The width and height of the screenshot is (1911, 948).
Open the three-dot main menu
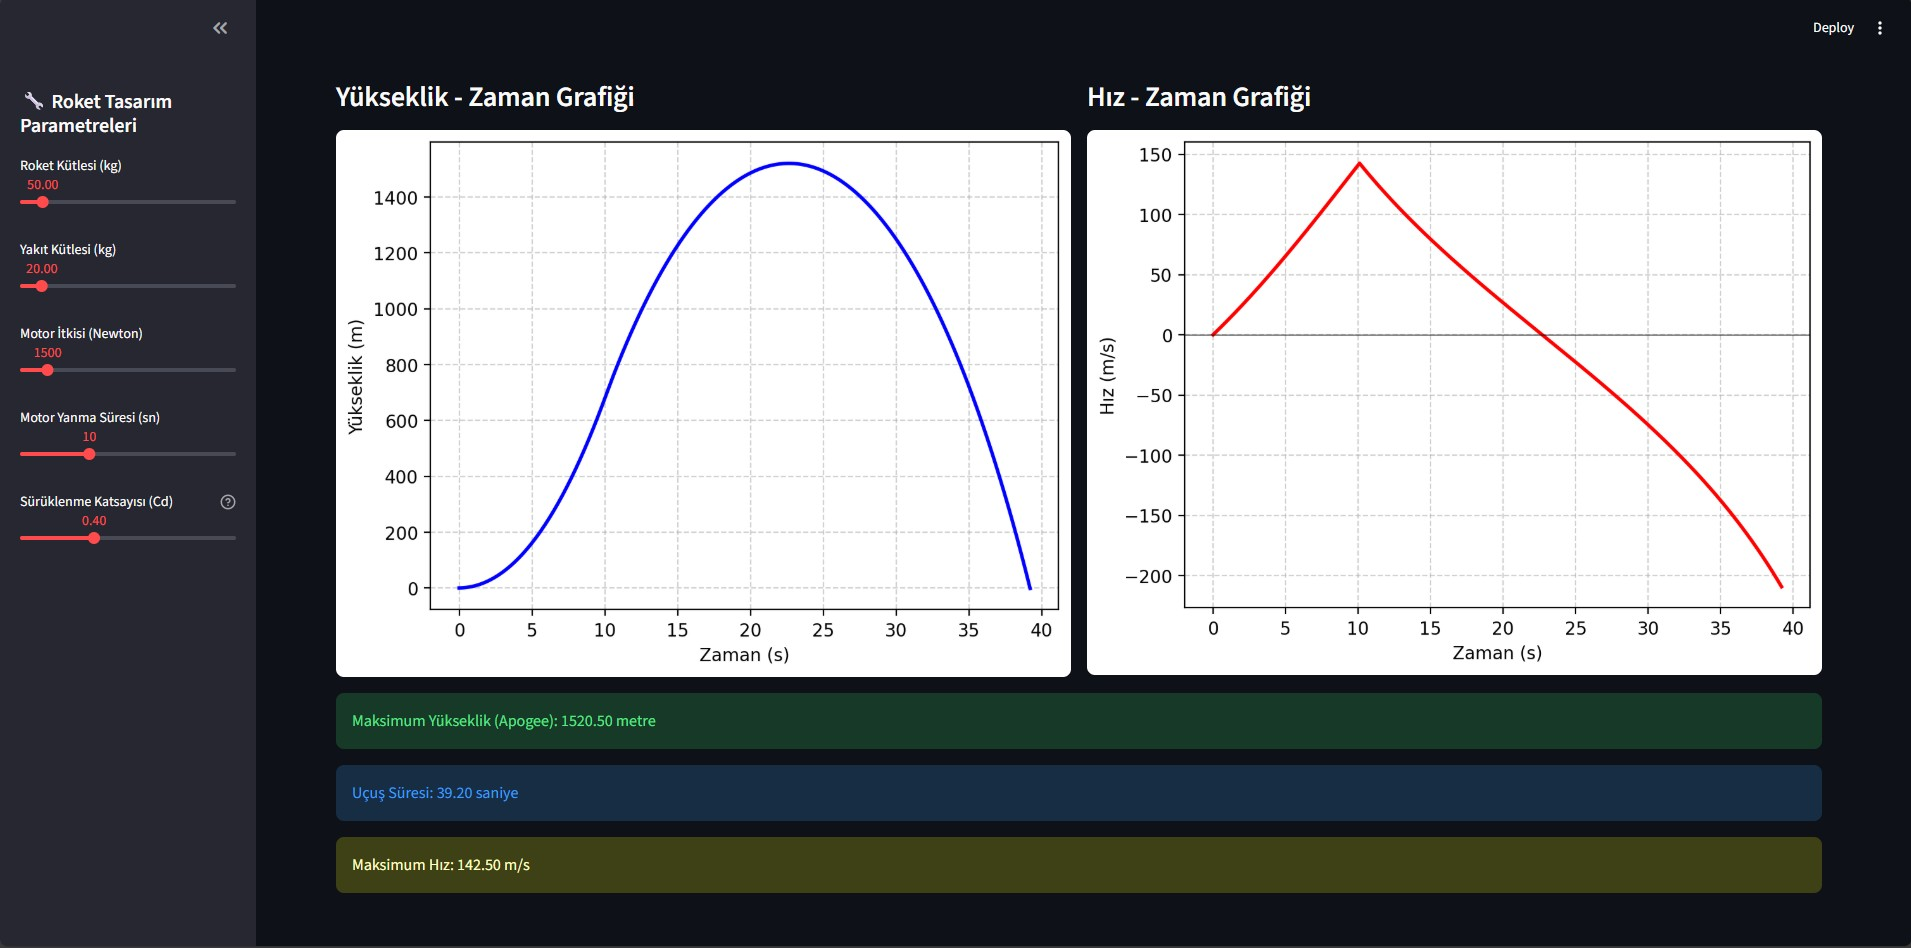[x=1879, y=28]
